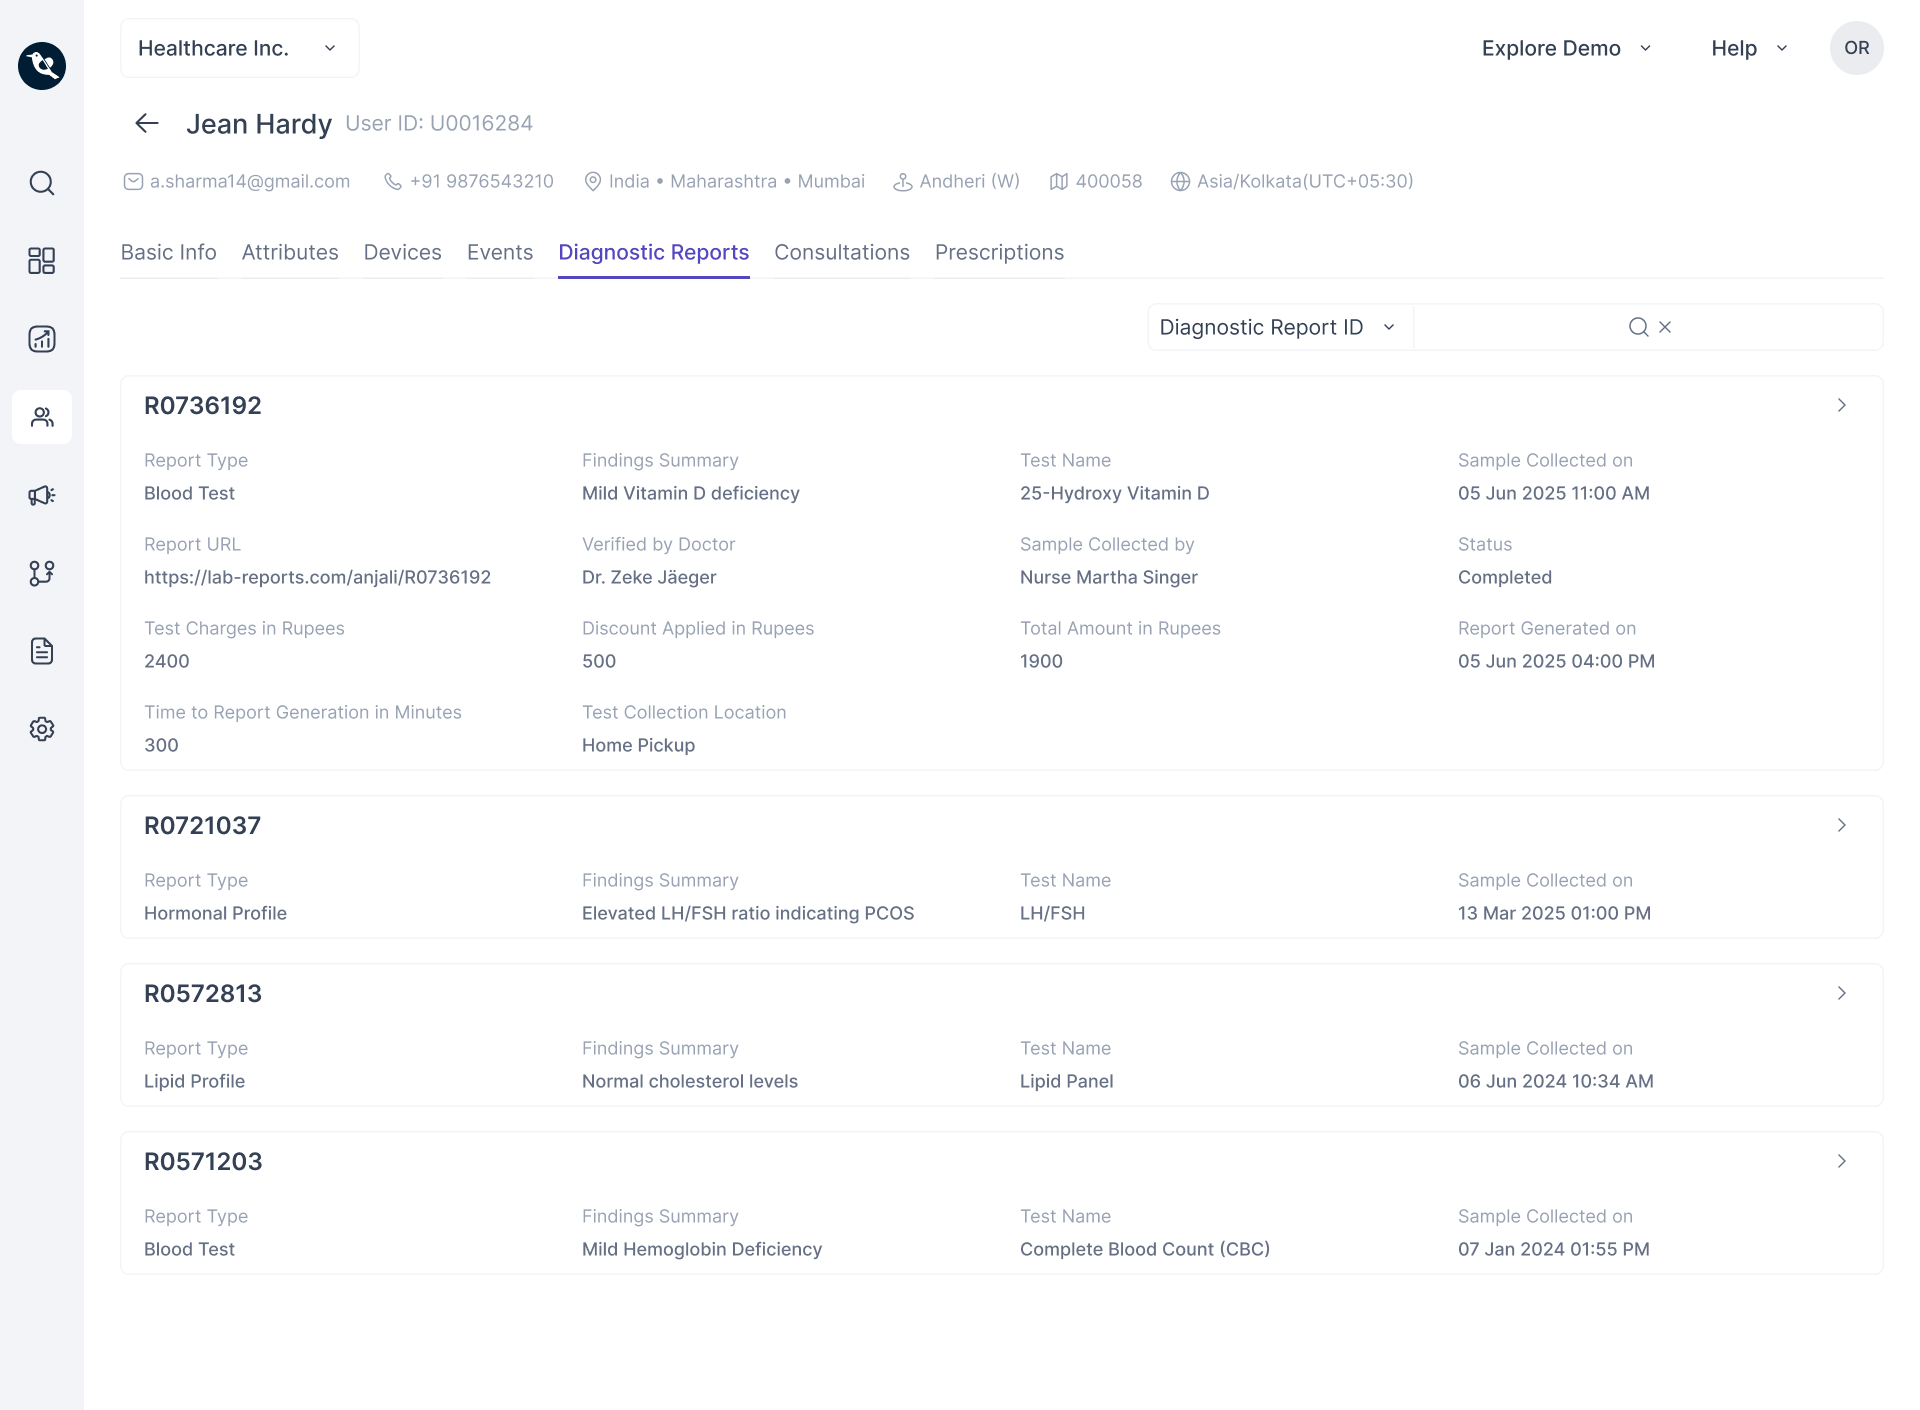Click the search icon in the sidebar
The image size is (1920, 1410).
click(x=42, y=183)
